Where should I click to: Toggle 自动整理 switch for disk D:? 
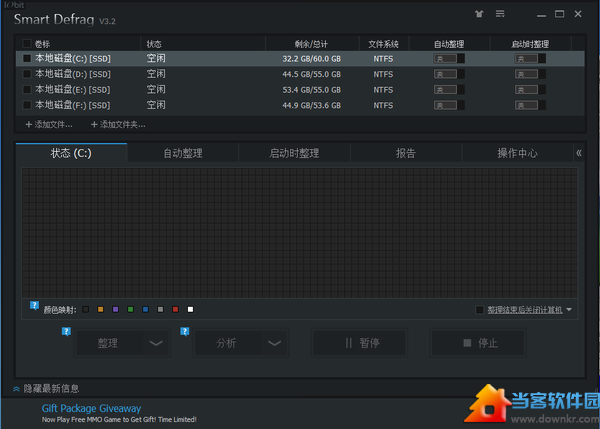coord(449,74)
